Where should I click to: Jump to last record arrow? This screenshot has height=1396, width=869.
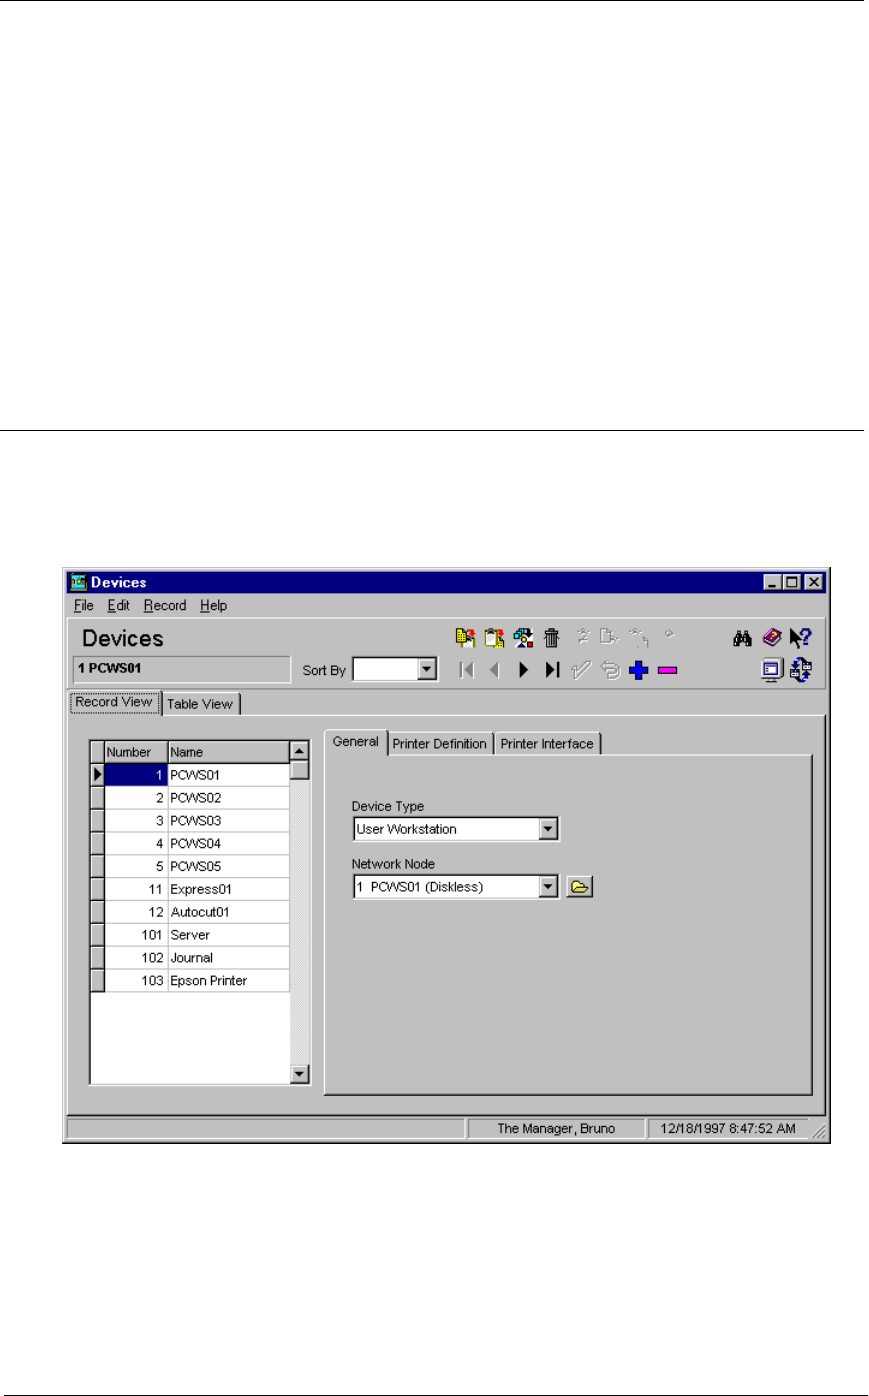552,670
